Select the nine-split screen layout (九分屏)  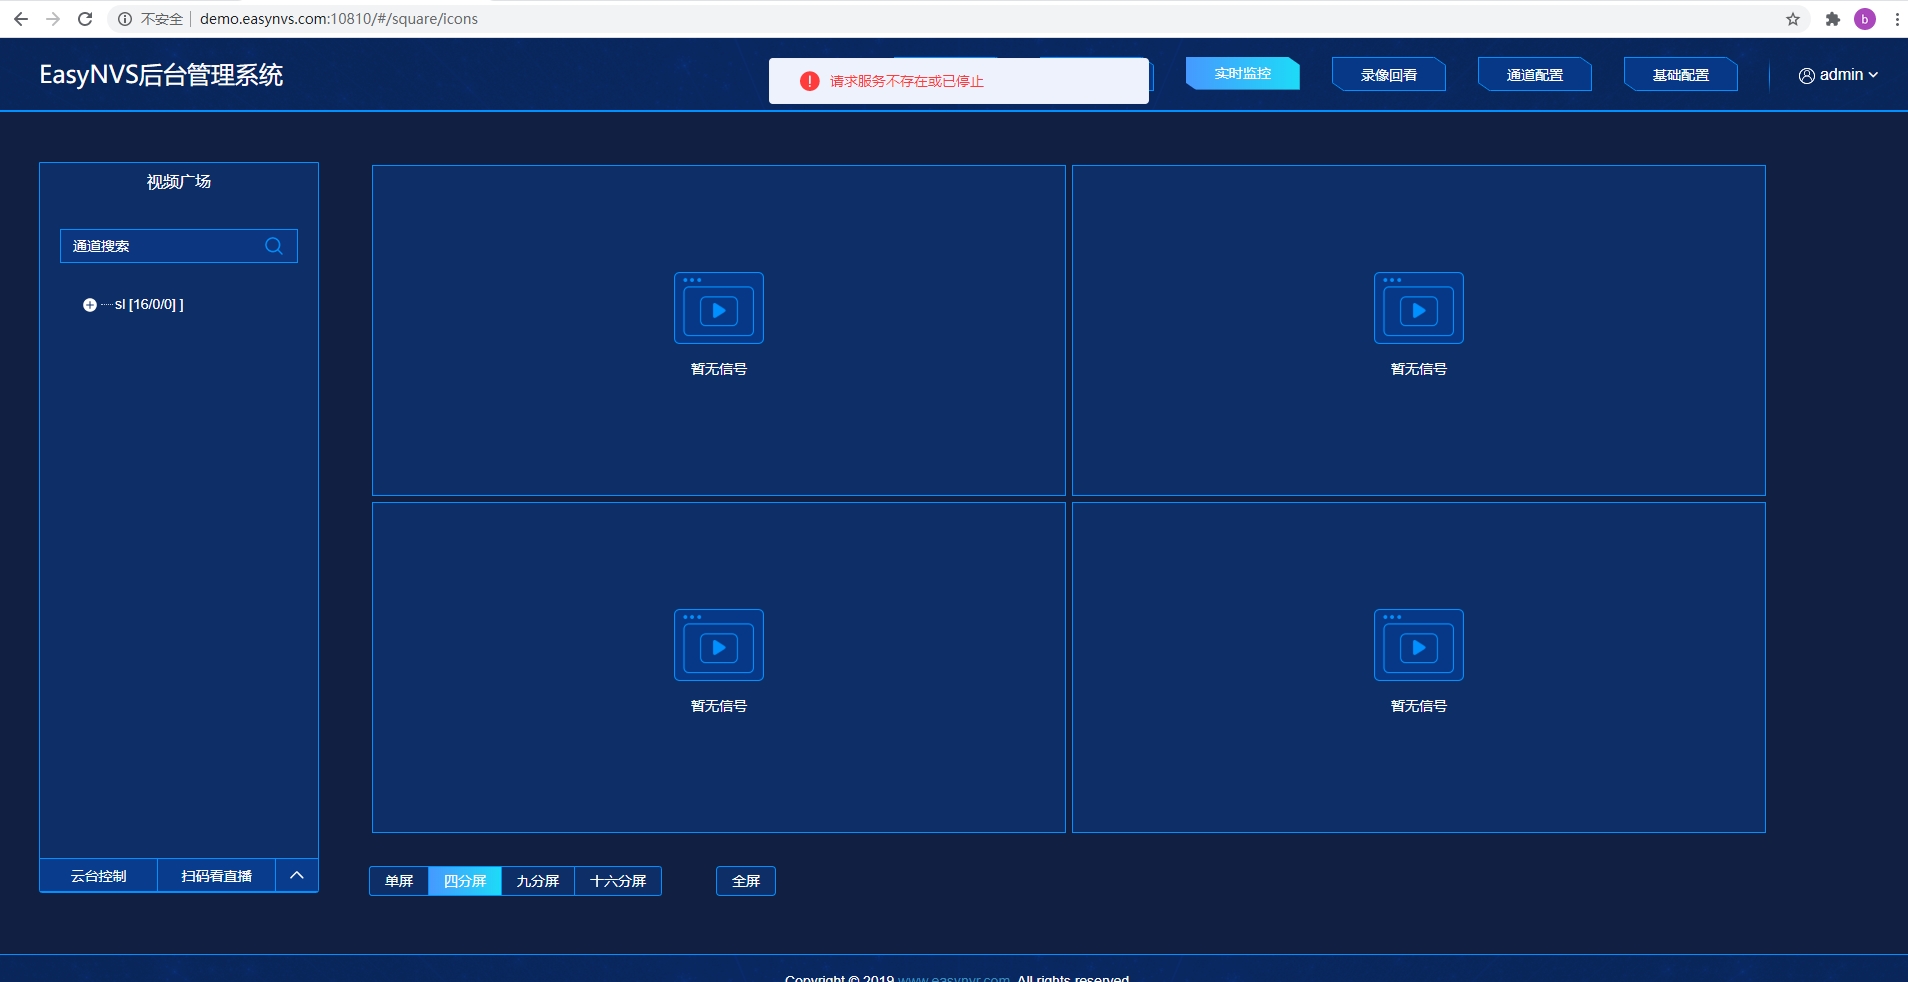(x=537, y=881)
